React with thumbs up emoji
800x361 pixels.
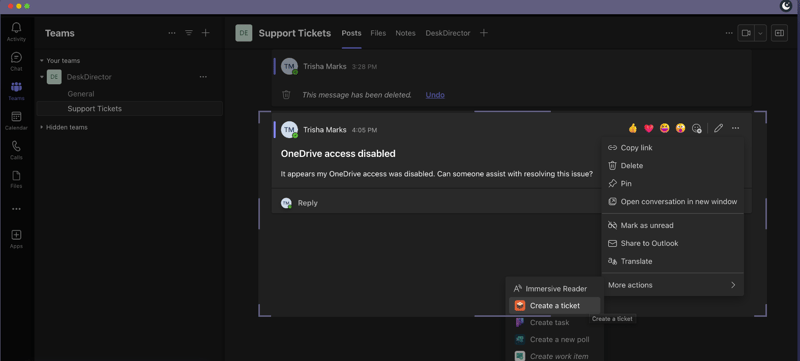click(x=633, y=128)
